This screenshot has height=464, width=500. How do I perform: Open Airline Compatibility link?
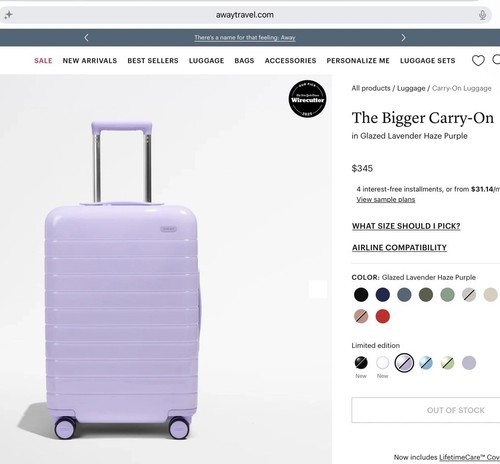tap(399, 248)
